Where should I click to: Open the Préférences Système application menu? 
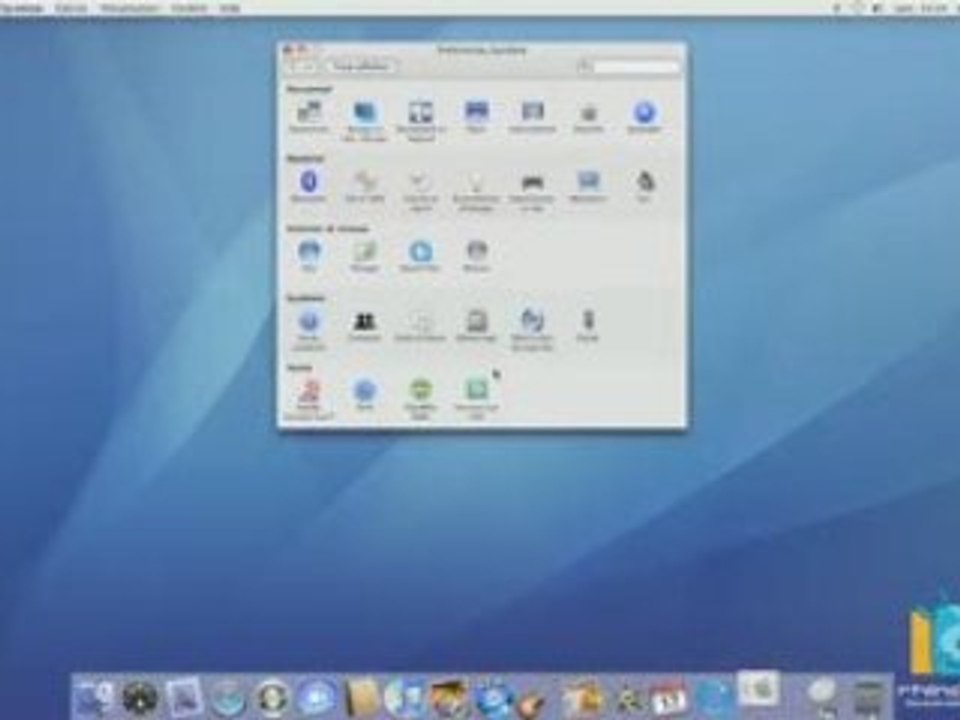click(x=22, y=8)
